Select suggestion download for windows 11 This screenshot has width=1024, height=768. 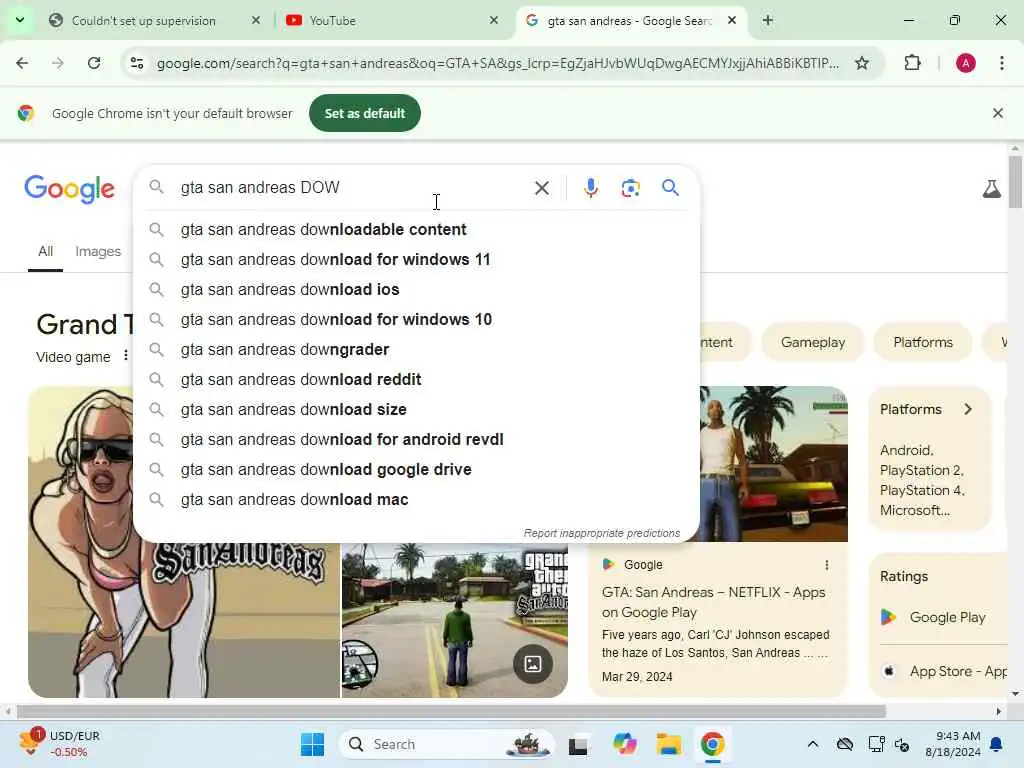pos(416,259)
